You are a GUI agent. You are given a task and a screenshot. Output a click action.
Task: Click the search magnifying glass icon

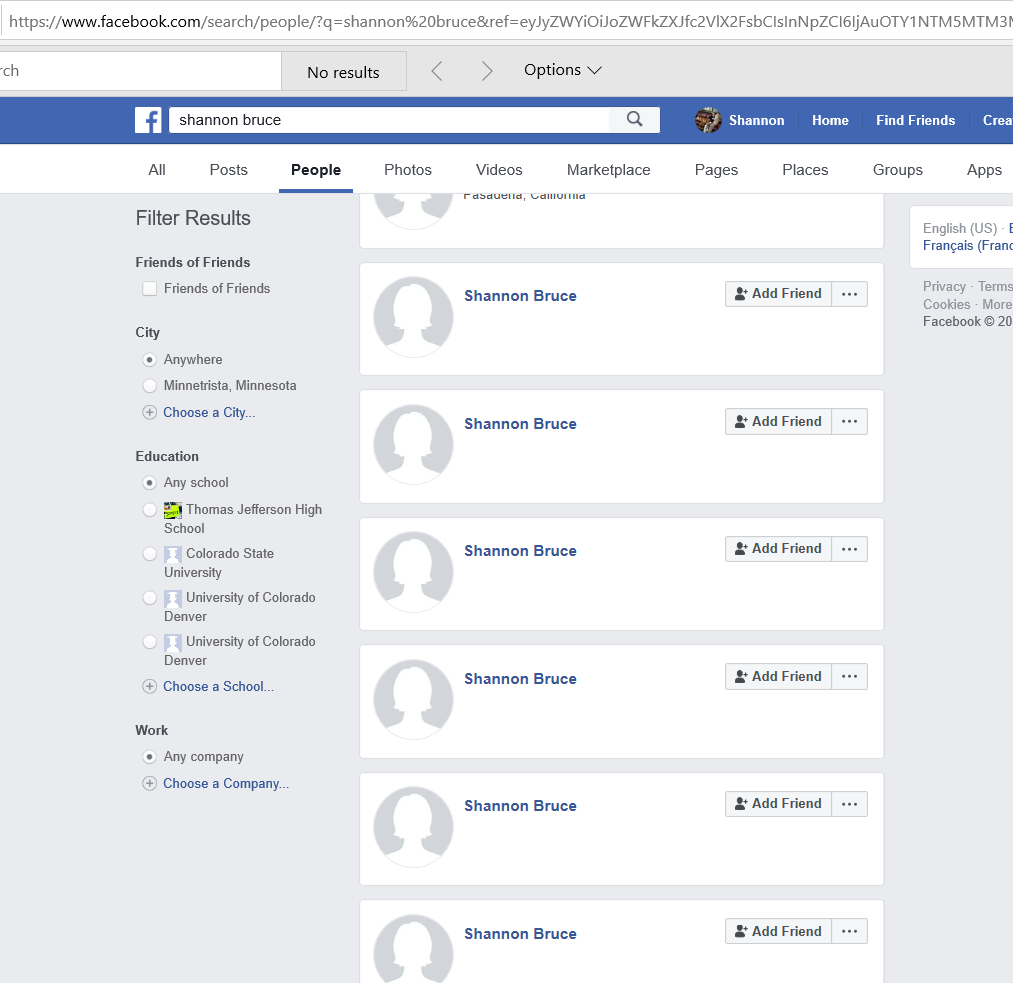click(634, 119)
